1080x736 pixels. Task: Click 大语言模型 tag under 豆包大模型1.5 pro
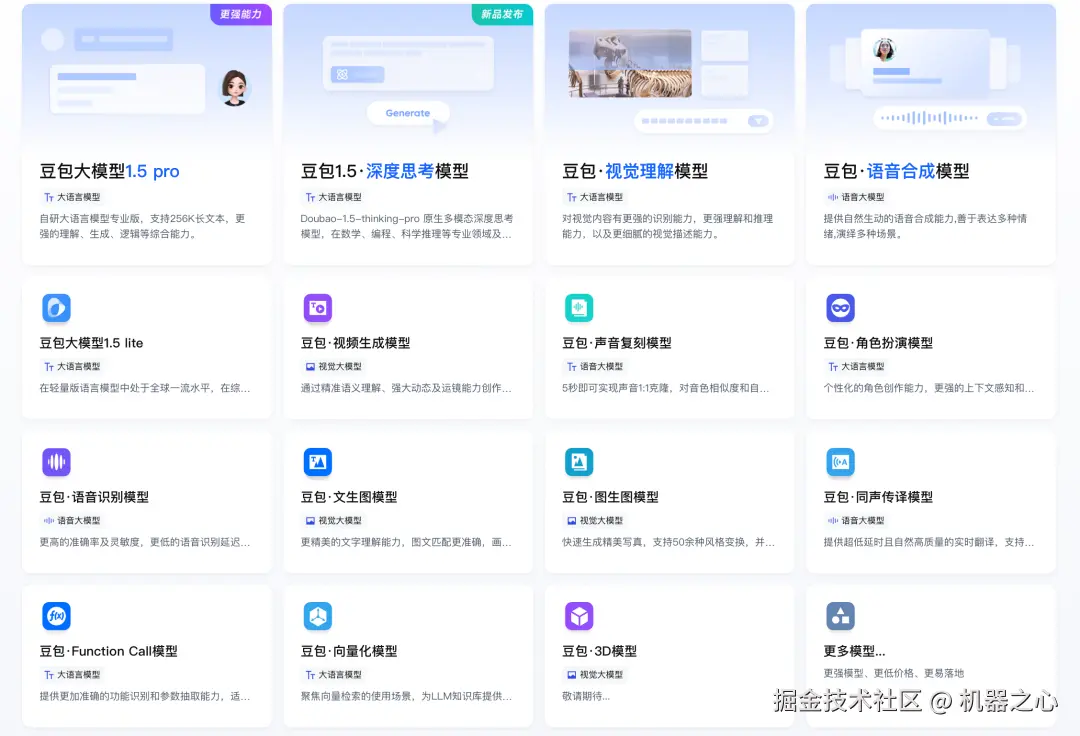tap(72, 197)
